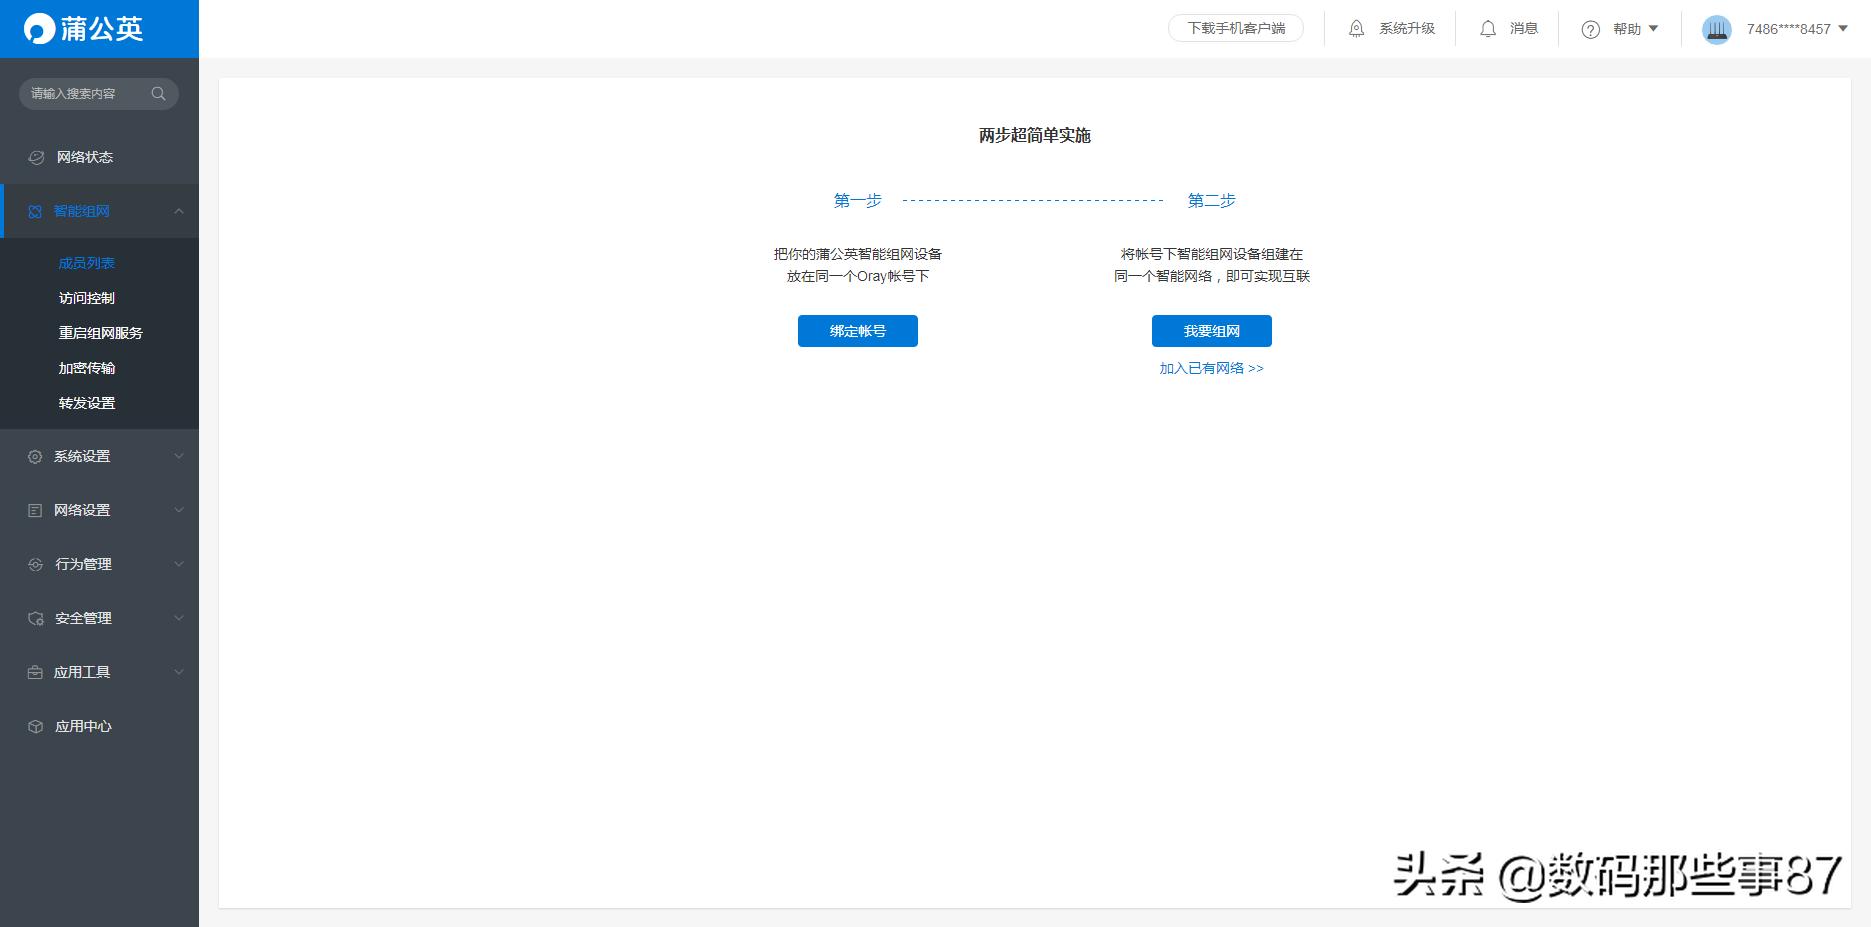Click the 系统设置 menu label
The width and height of the screenshot is (1871, 927).
[x=82, y=456]
